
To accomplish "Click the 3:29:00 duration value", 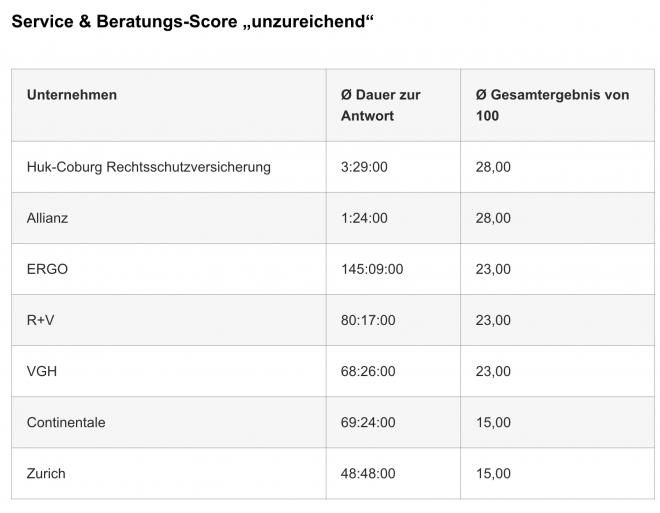I will [x=364, y=167].
